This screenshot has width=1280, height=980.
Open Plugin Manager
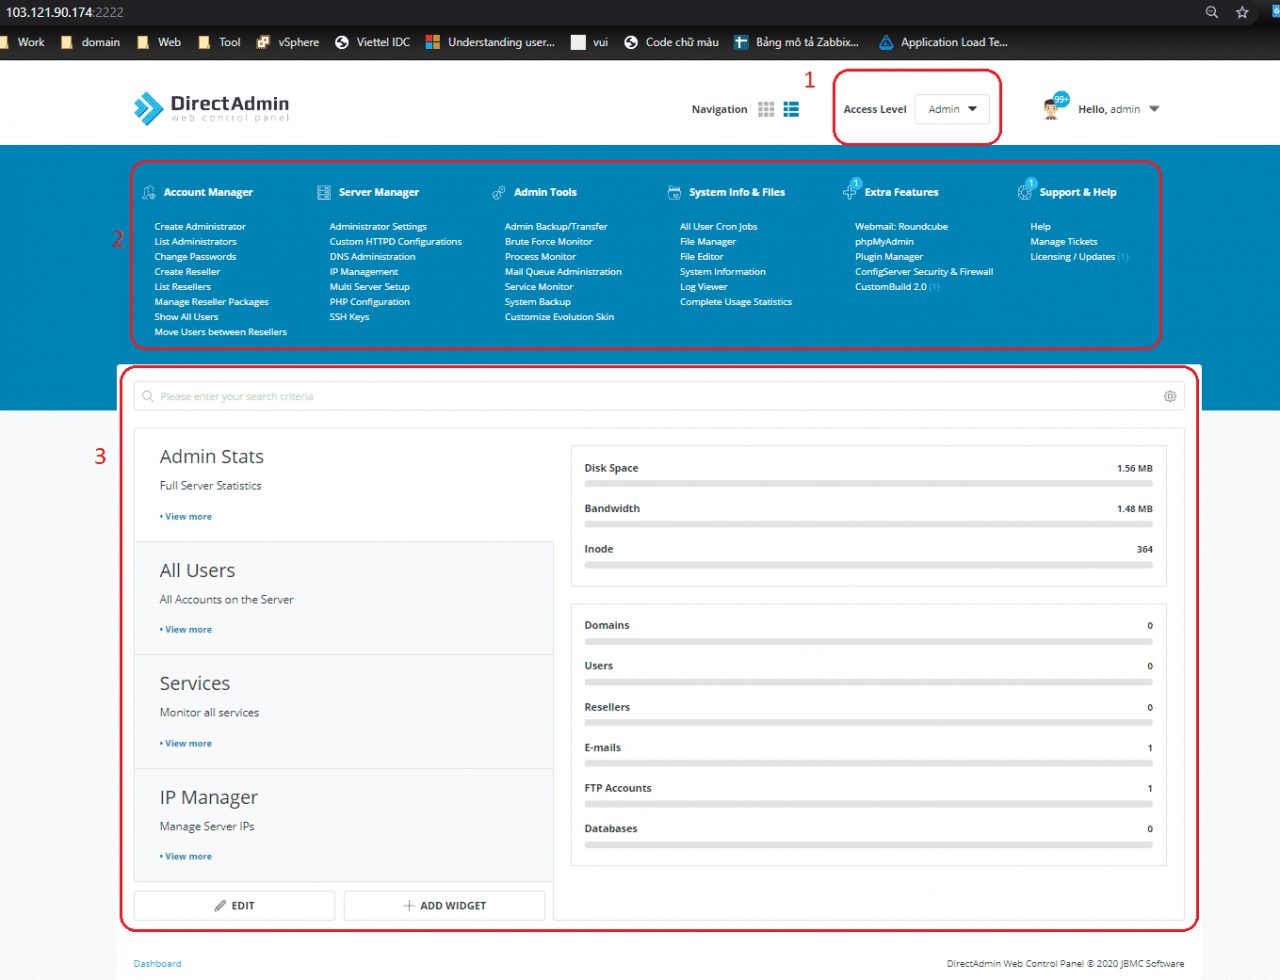point(889,257)
